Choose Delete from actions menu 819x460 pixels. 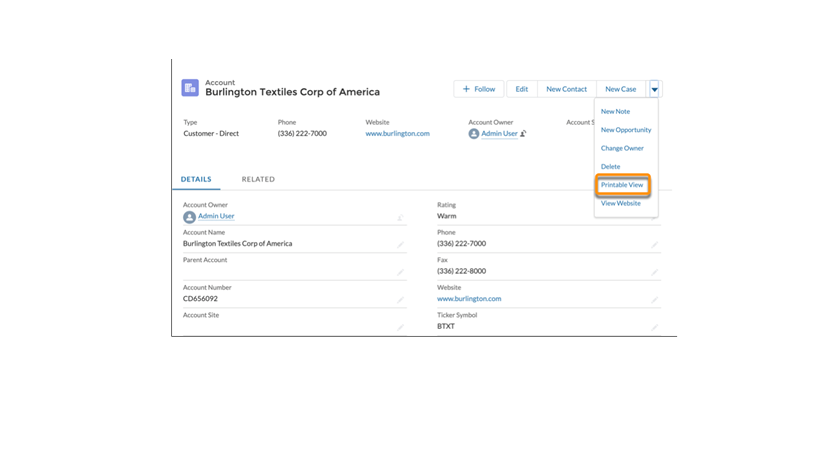(610, 167)
